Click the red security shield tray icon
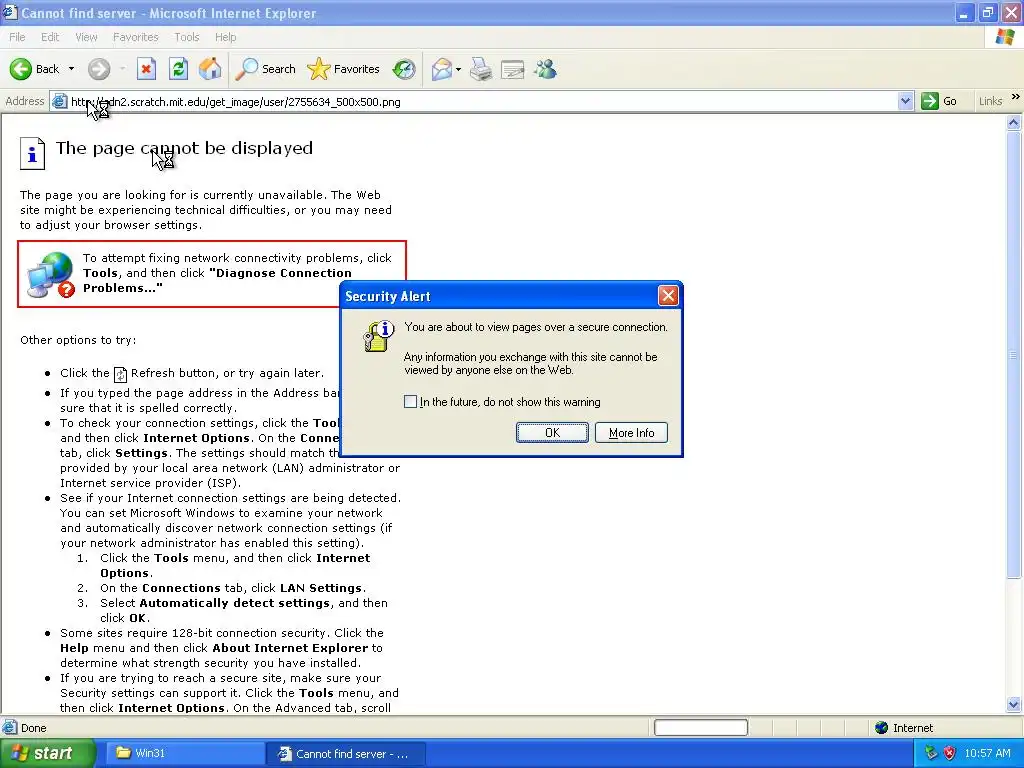 pyautogui.click(x=950, y=753)
